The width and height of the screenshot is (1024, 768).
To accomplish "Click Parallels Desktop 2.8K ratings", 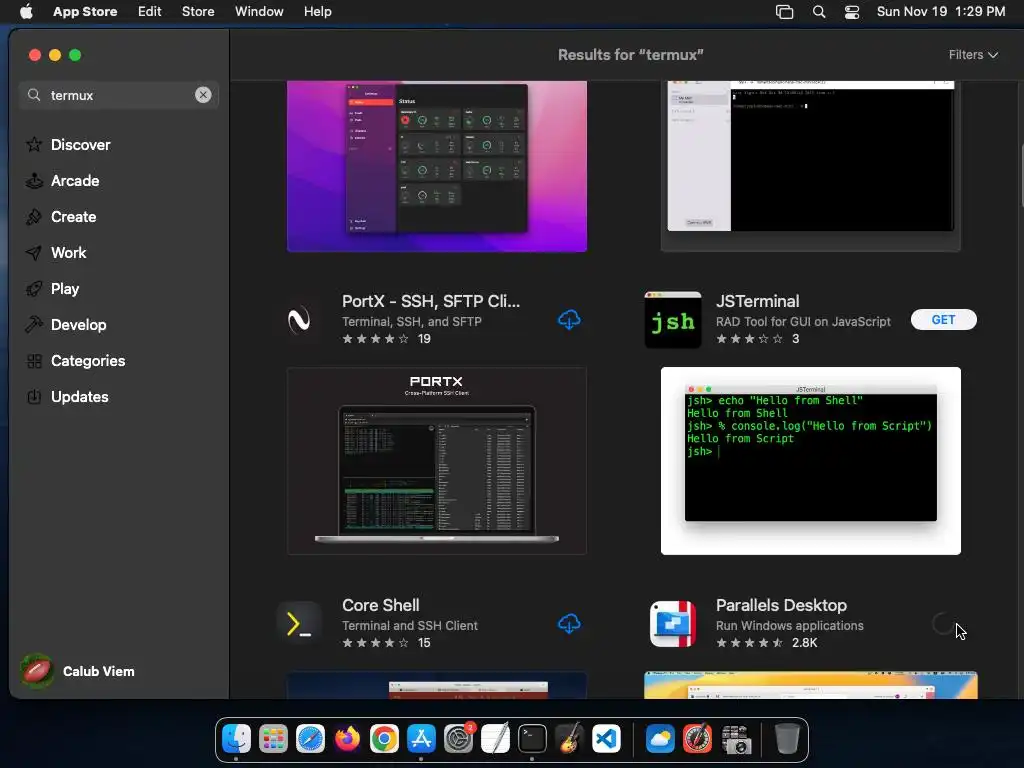I will click(x=766, y=643).
